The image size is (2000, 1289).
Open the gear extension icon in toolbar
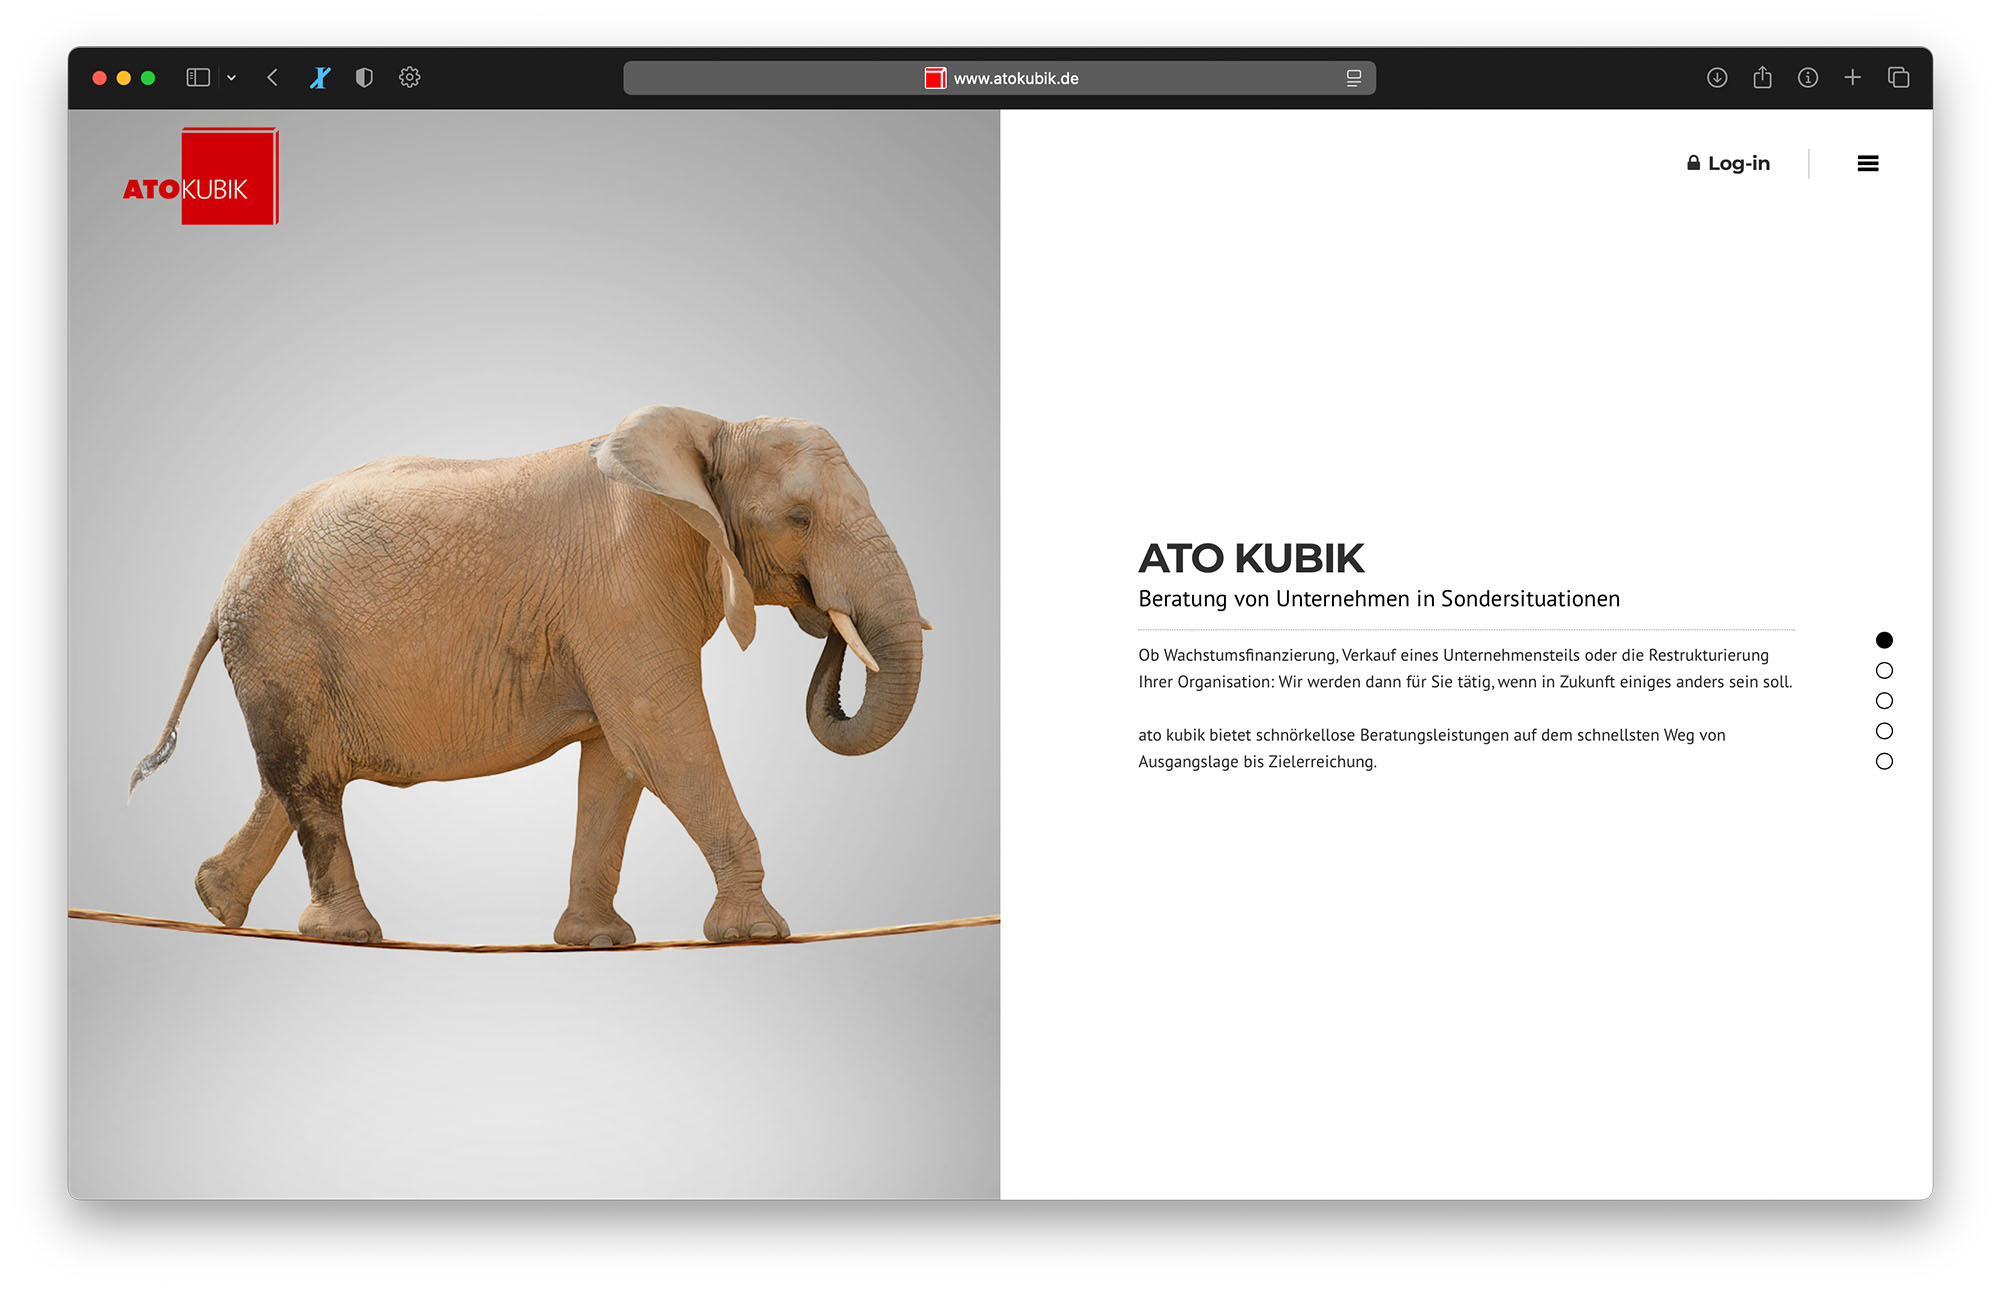pos(410,78)
